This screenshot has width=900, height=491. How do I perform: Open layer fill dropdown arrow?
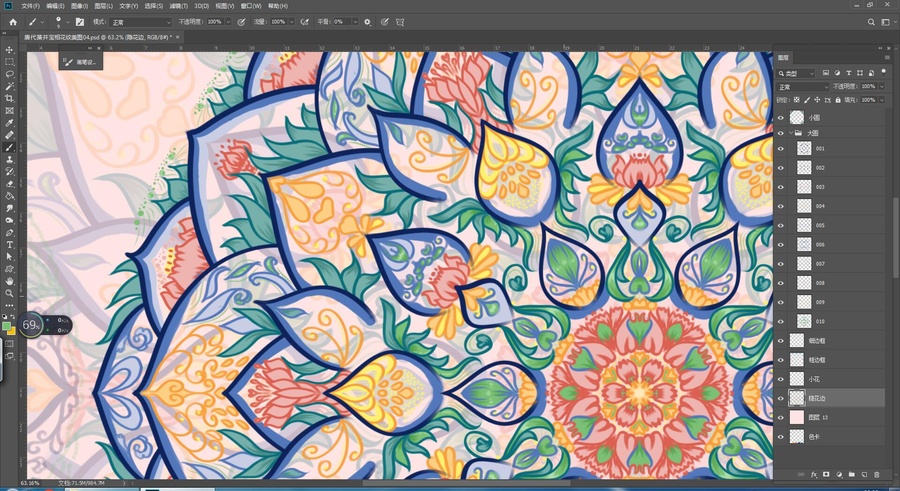point(881,100)
